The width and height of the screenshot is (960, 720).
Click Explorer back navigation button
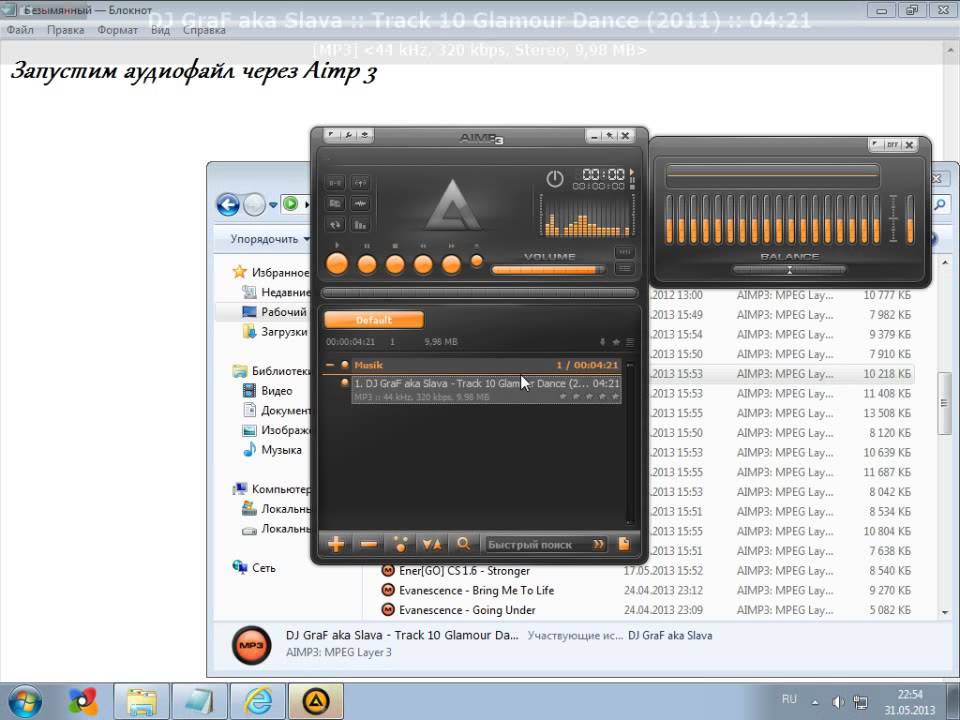coord(228,204)
